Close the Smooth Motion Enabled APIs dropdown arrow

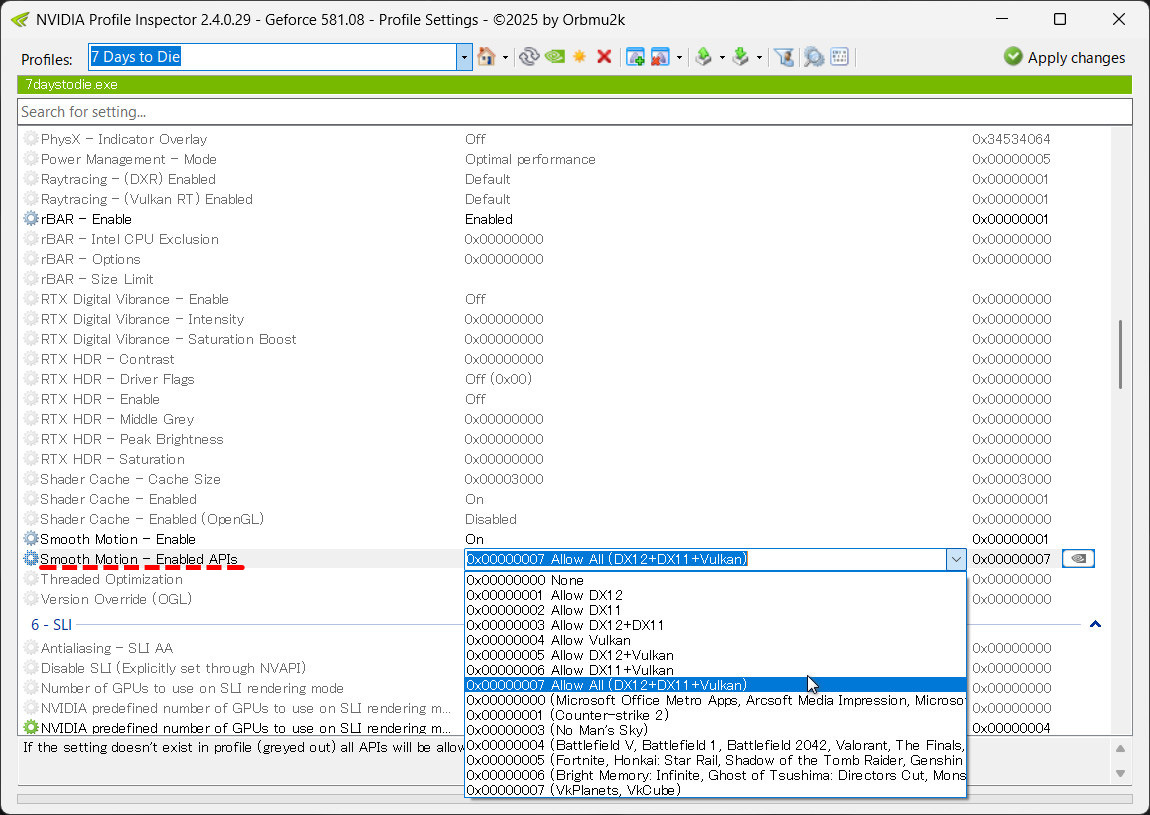point(956,560)
